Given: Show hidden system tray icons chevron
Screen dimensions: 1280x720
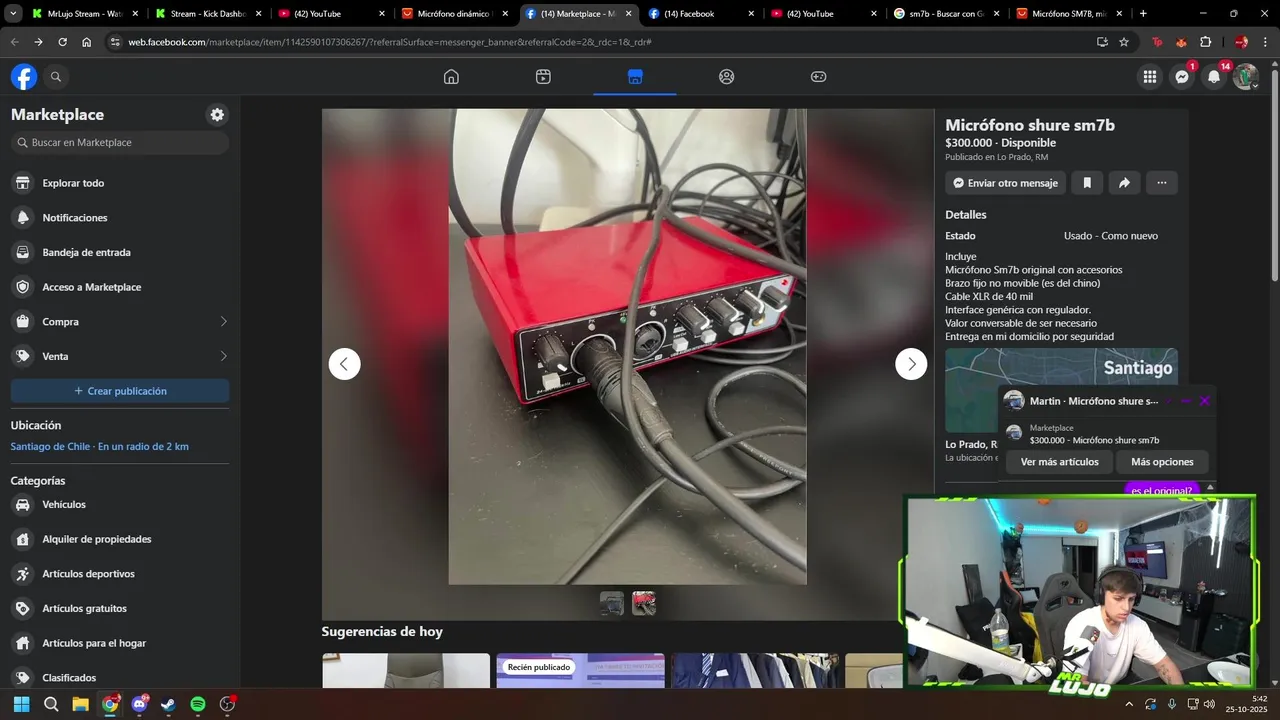Looking at the screenshot, I should 1129,704.
